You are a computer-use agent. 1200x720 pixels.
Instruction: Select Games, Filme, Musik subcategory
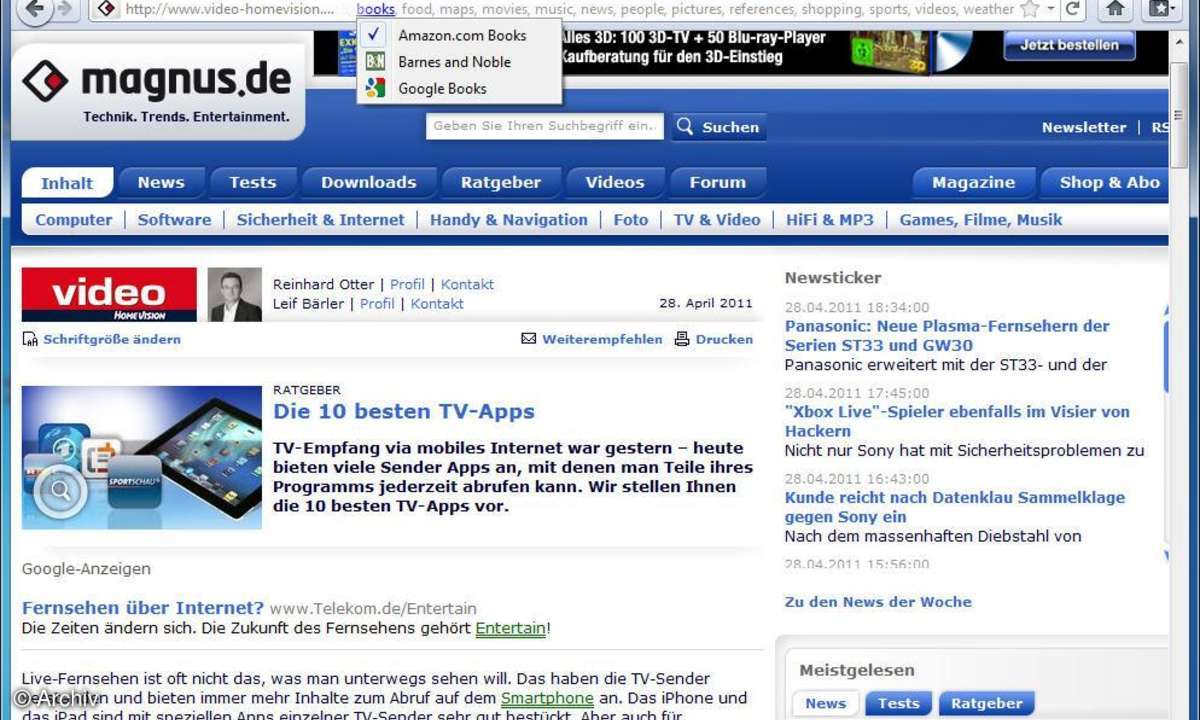[x=981, y=220]
